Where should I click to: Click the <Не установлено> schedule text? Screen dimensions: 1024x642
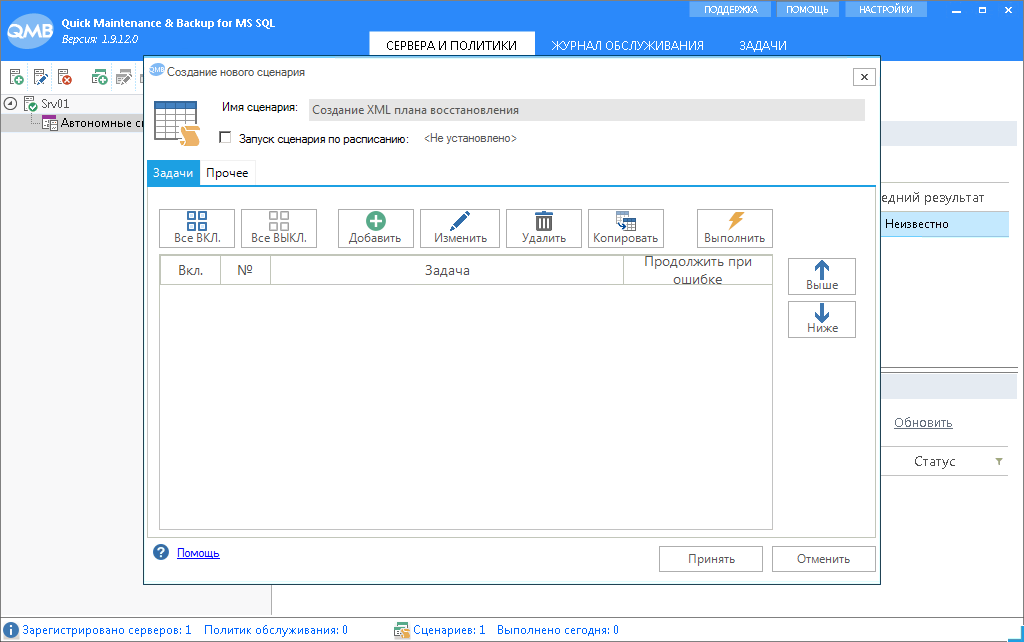click(x=470, y=138)
